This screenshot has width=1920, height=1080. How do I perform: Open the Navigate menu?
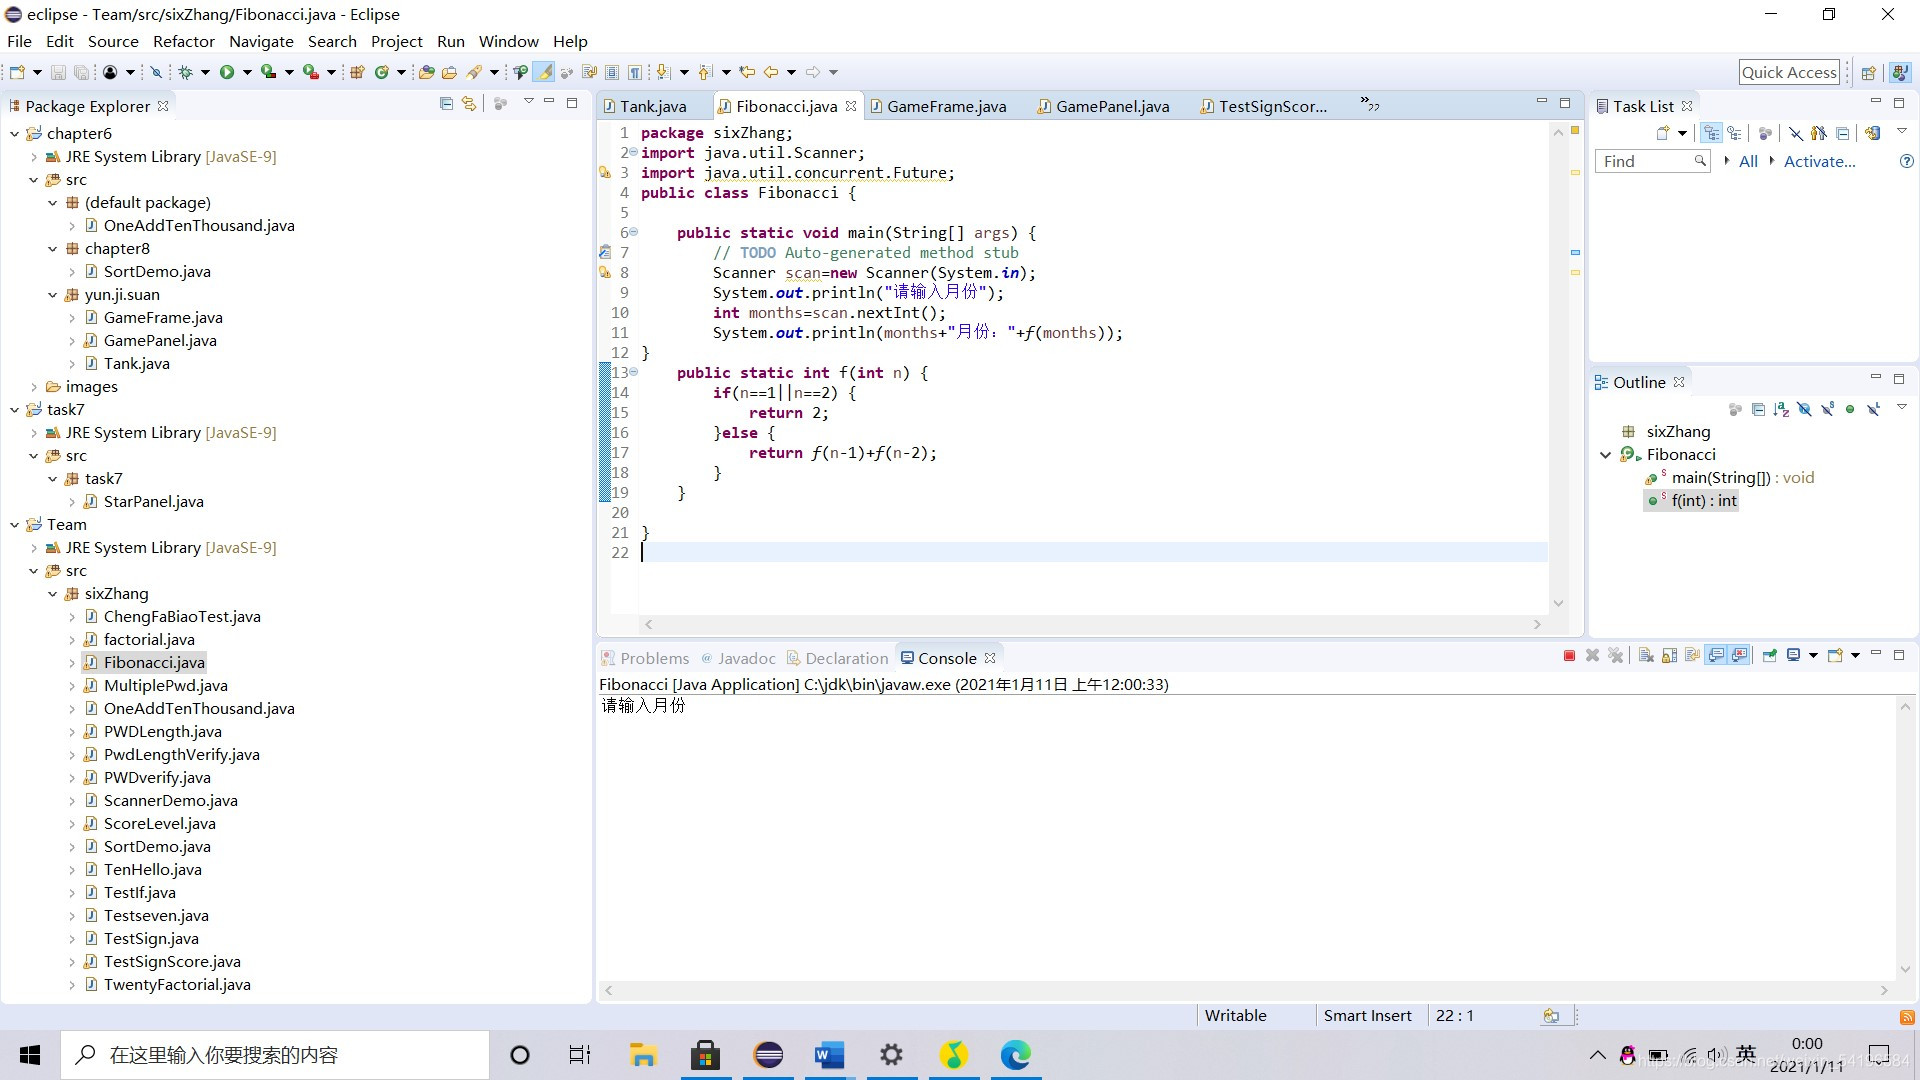(x=261, y=41)
